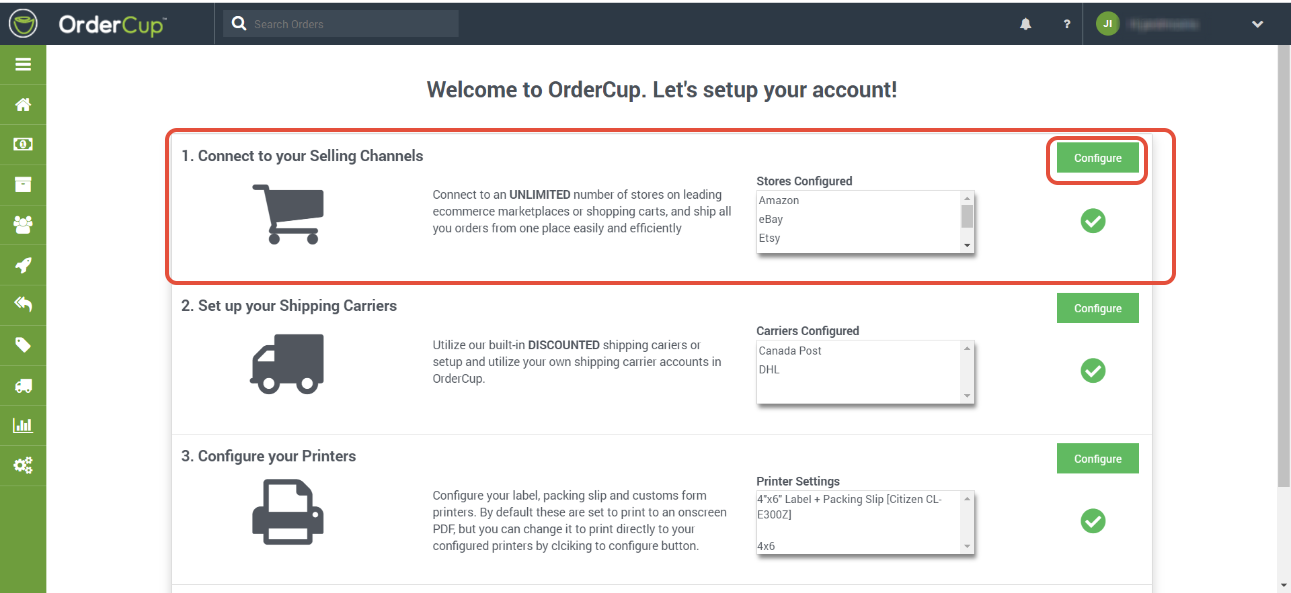Click Selling Channels green check mark
This screenshot has height=593, width=1291.
tap(1093, 221)
